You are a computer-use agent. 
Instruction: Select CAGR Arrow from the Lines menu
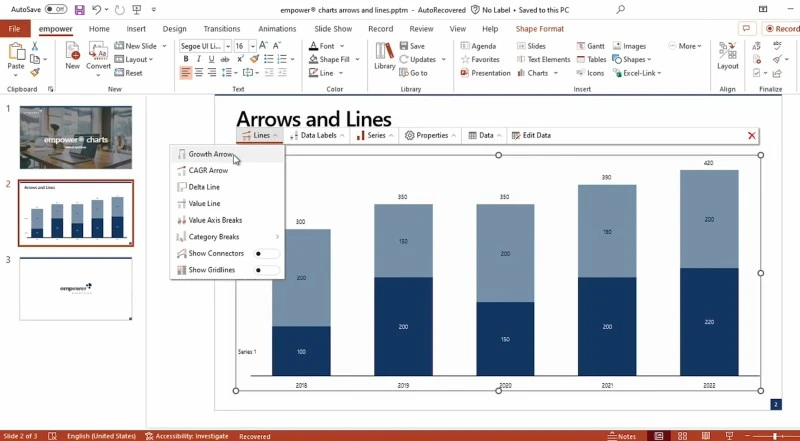(208, 171)
